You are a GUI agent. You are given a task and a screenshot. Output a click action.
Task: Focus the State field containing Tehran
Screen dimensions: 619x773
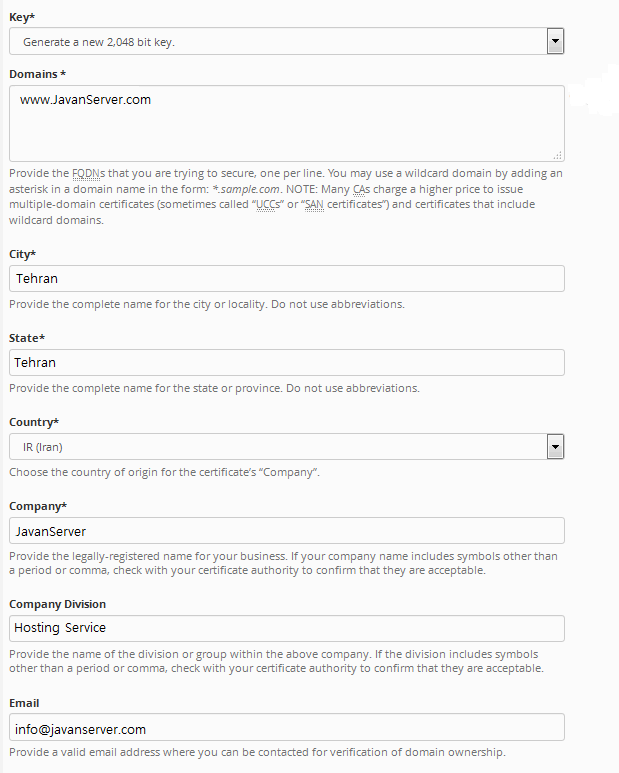pyautogui.click(x=286, y=362)
